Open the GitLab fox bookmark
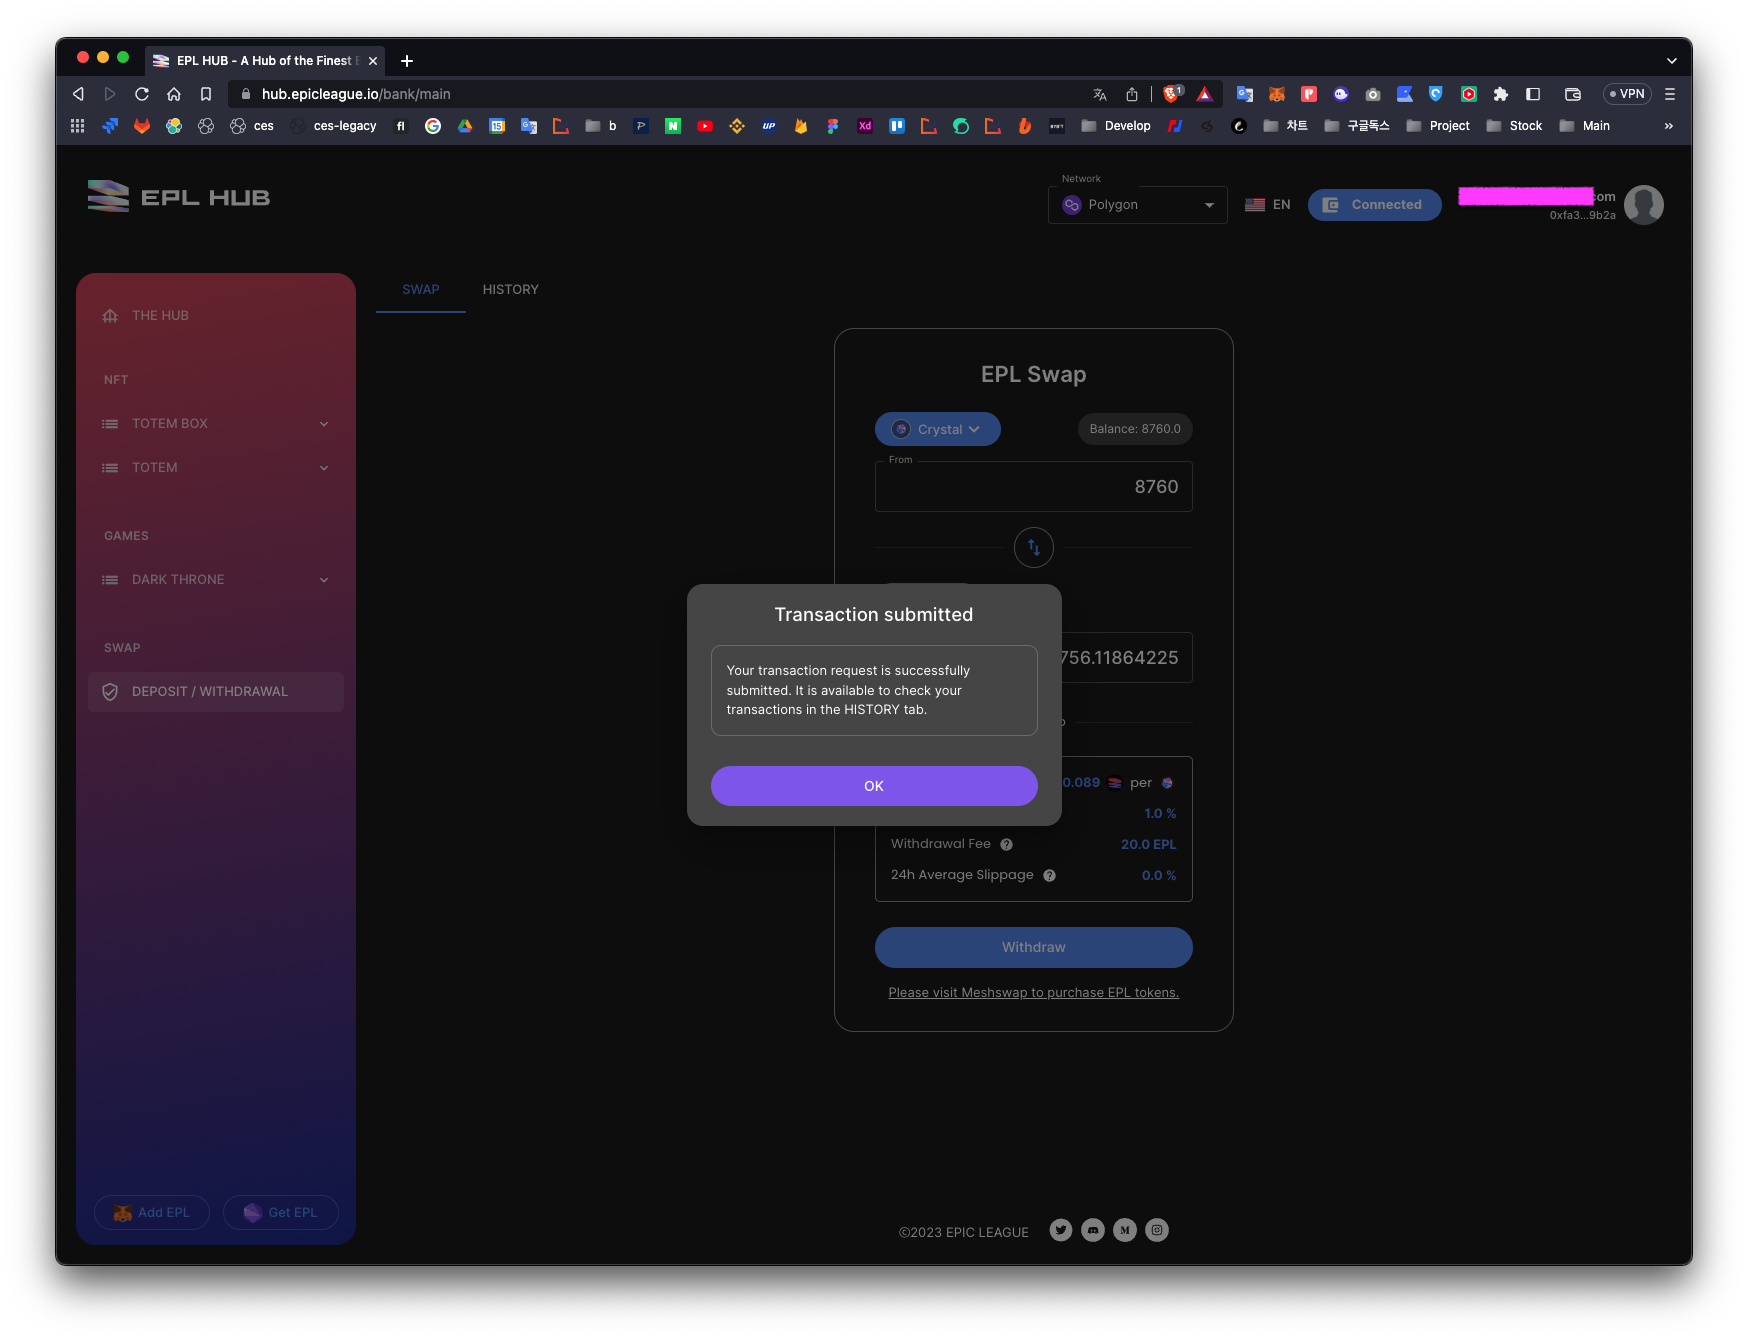Image resolution: width=1748 pixels, height=1339 pixels. coord(142,126)
